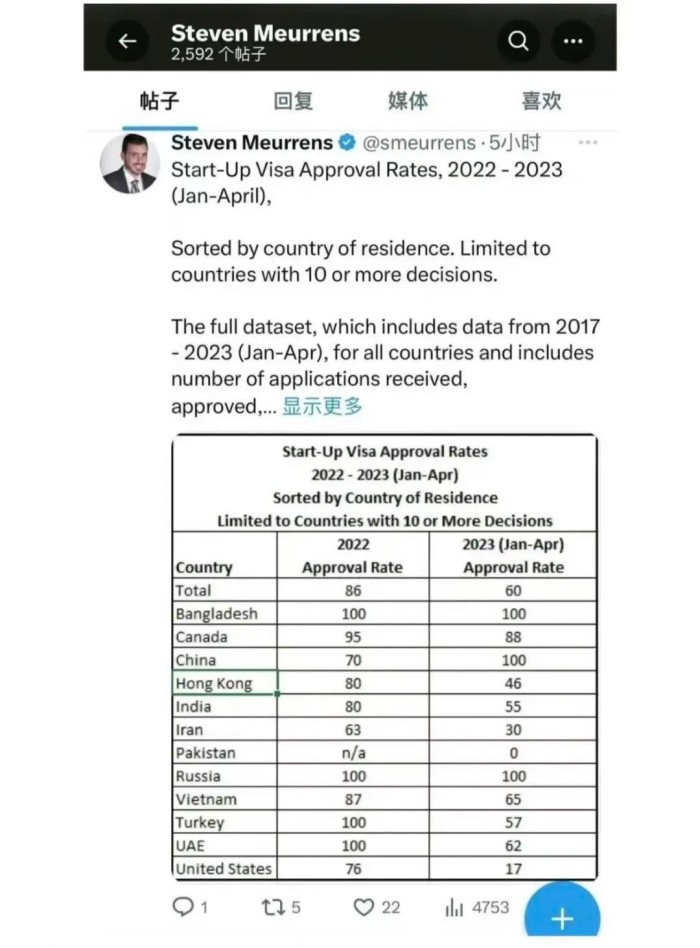Open the search on Steven Meurrens profile
Image resolution: width=700 pixels, height=948 pixels.
pos(518,40)
